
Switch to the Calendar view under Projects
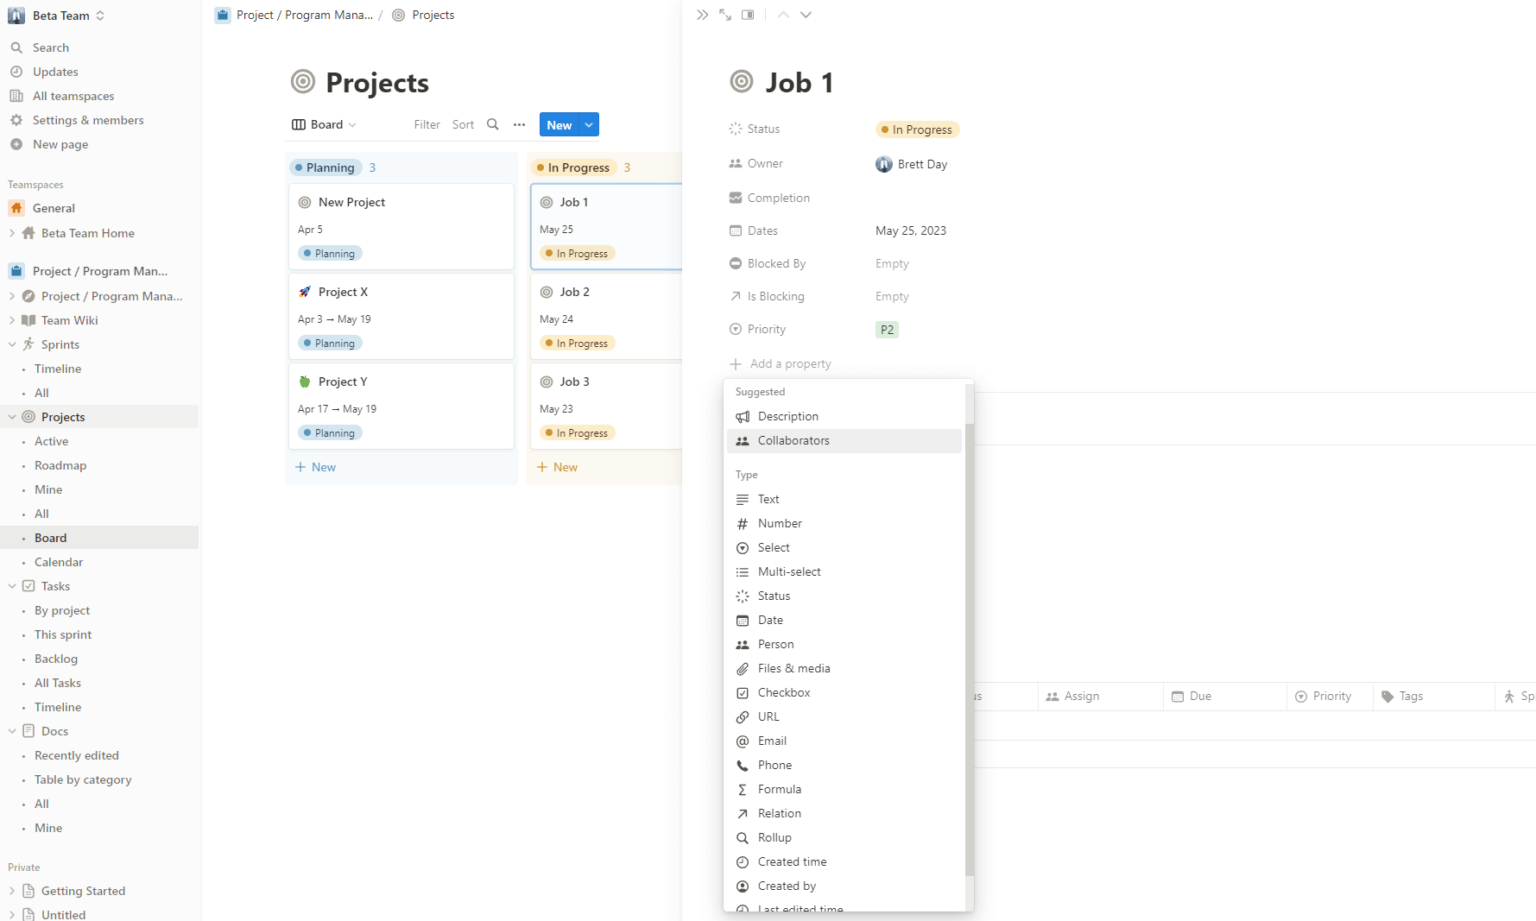pos(59,561)
